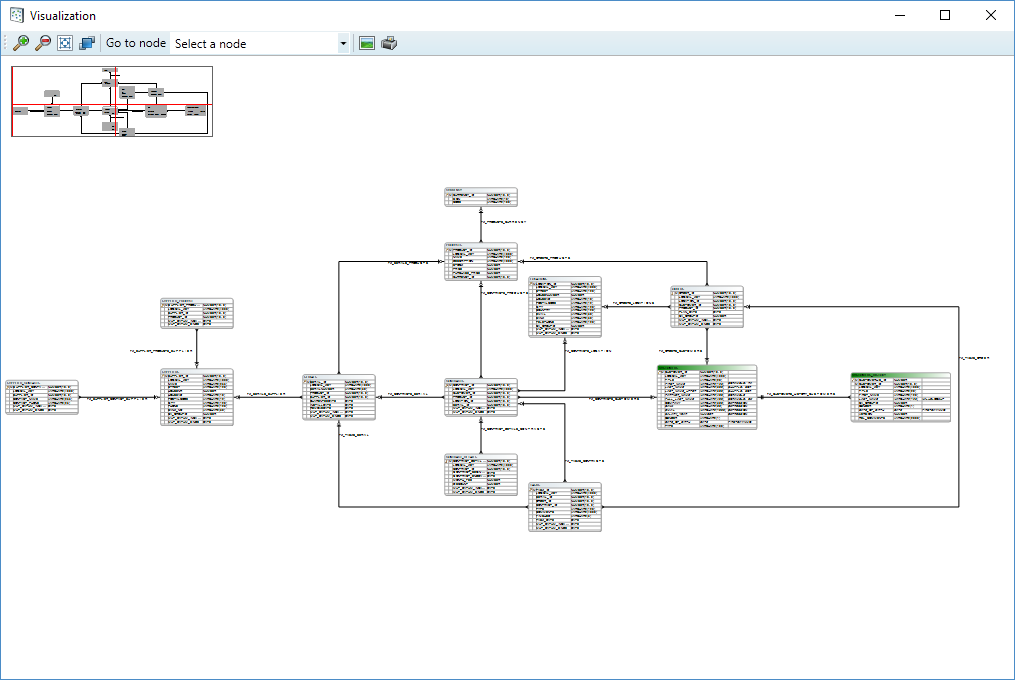Open the 'Select a node' combo box
This screenshot has height=680, width=1015.
coord(254,43)
